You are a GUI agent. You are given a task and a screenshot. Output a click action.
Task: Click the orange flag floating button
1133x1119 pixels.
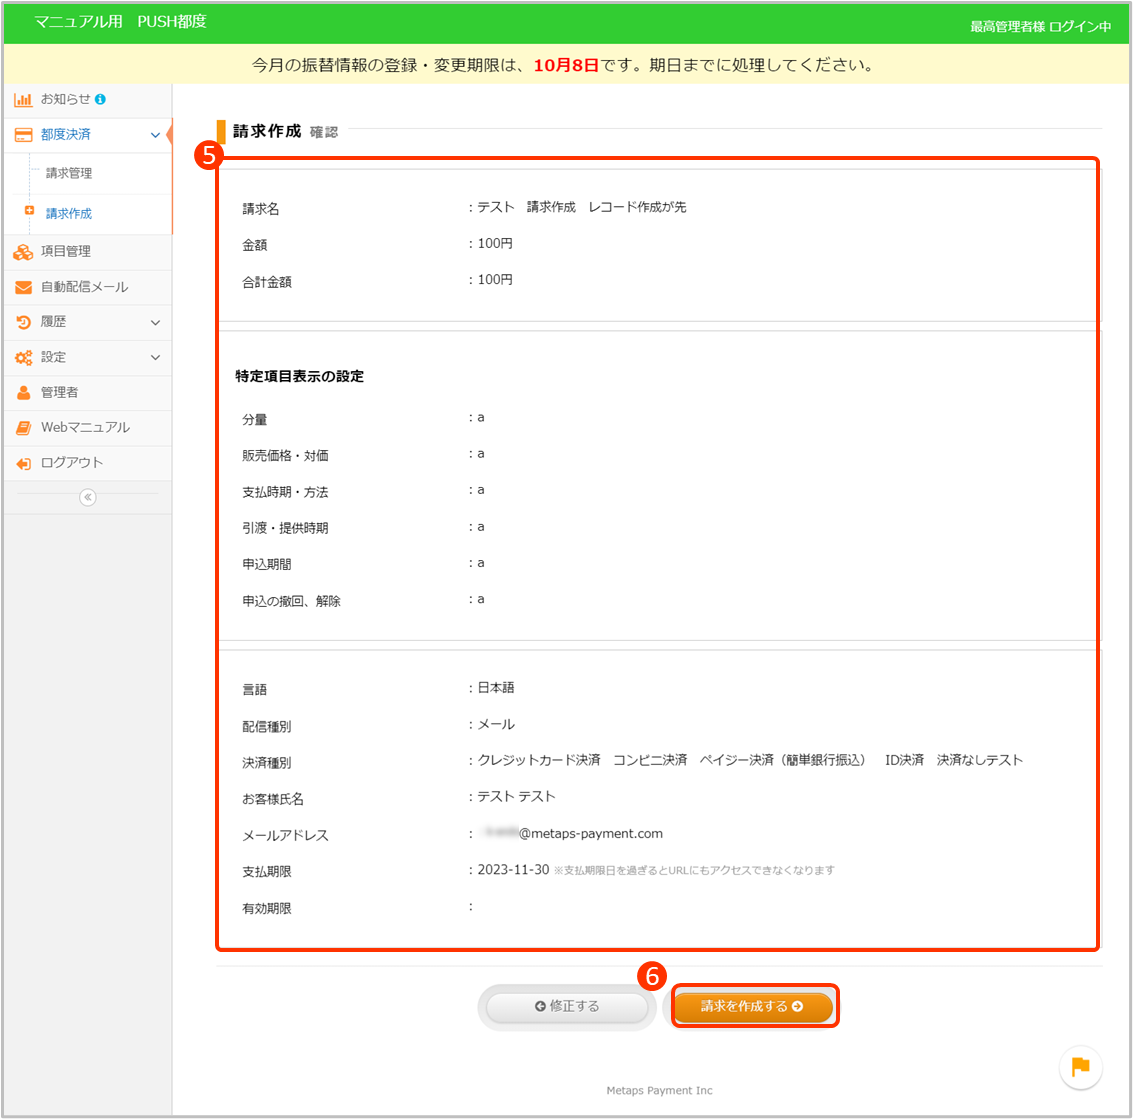pos(1080,1067)
